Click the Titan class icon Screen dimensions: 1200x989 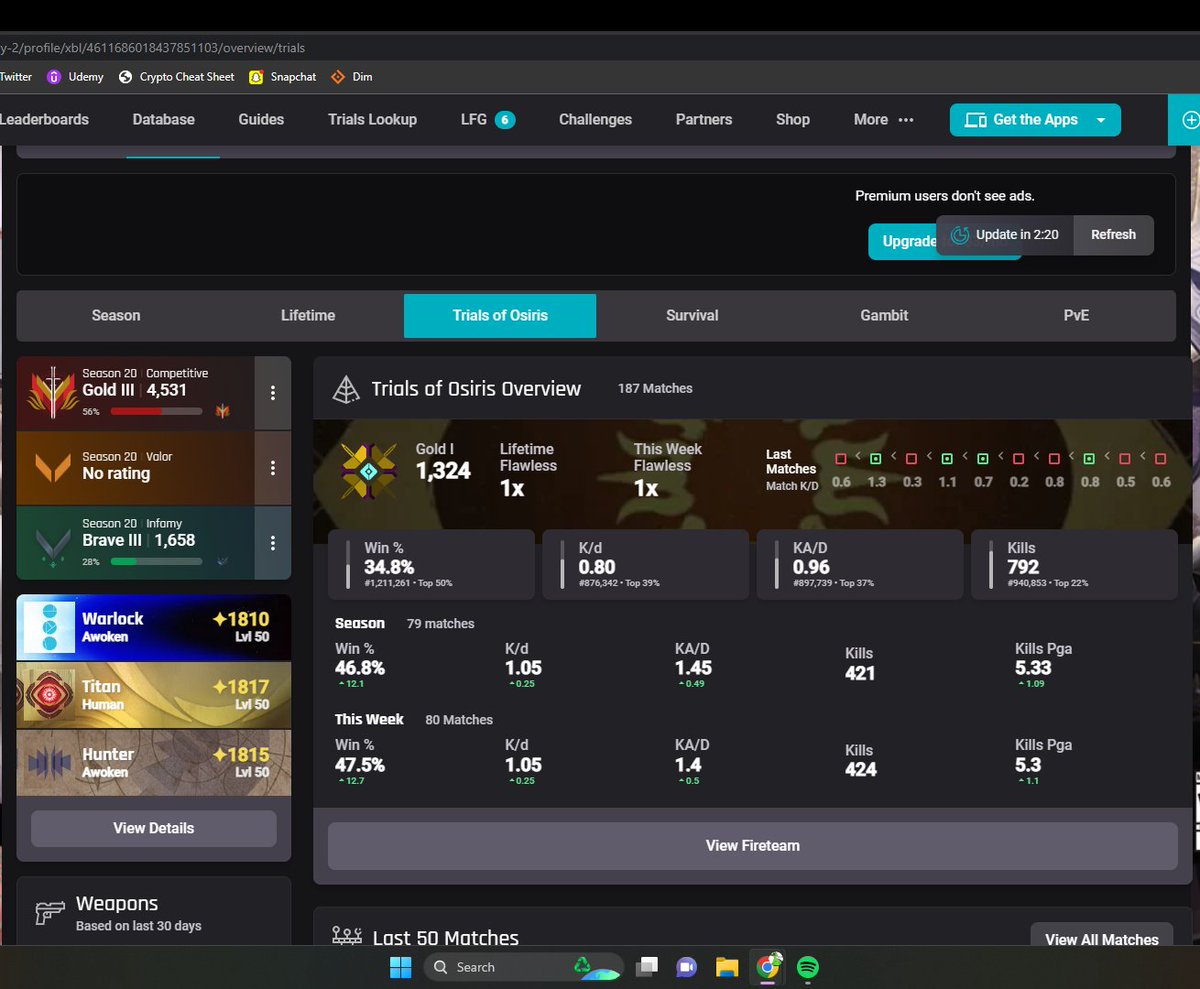(49, 695)
